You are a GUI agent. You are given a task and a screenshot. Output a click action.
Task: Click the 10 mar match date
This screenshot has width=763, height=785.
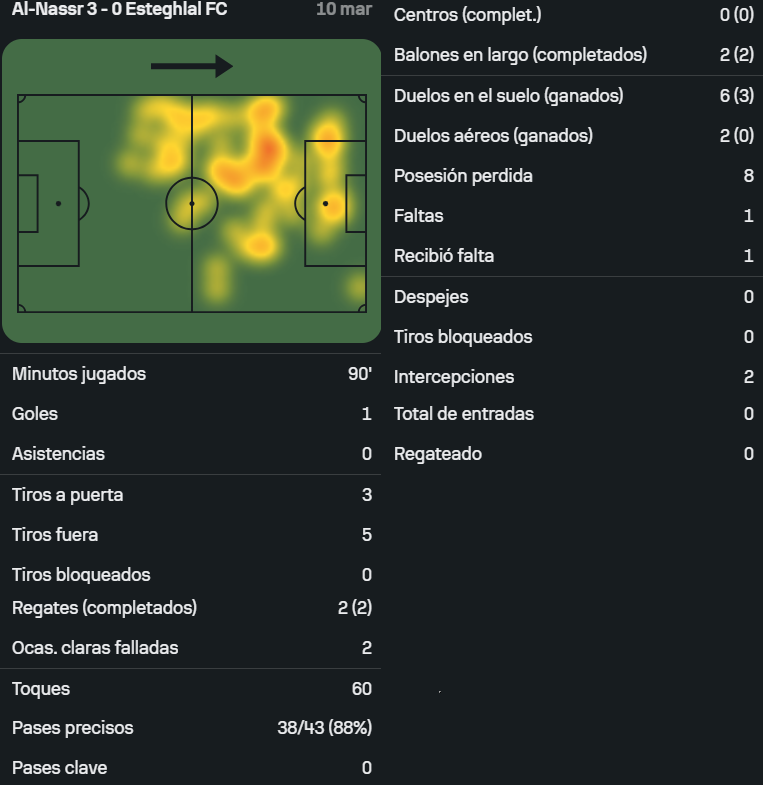click(x=343, y=10)
